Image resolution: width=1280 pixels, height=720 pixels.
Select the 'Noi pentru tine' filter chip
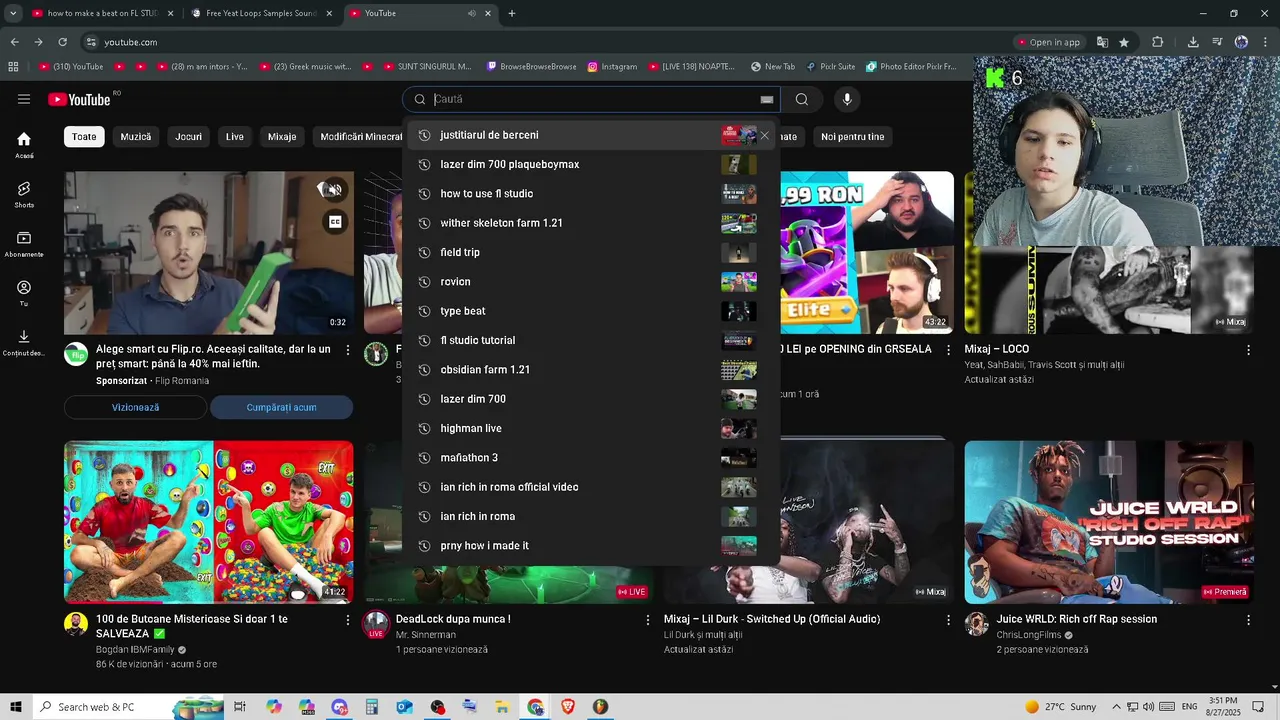pos(853,137)
